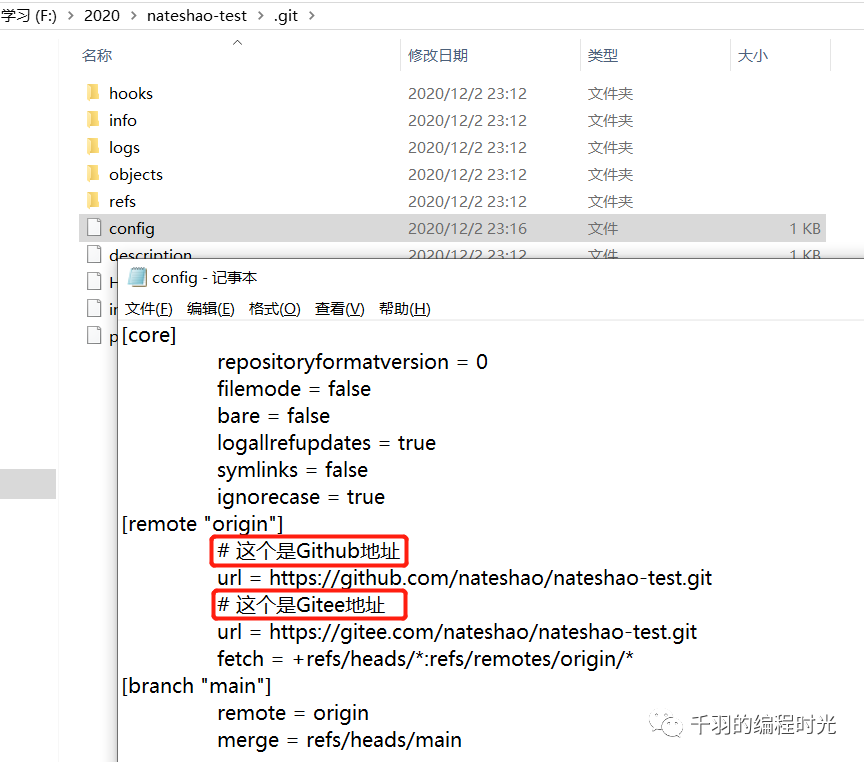
Task: Click the [core] section line in Notepad
Action: click(149, 335)
